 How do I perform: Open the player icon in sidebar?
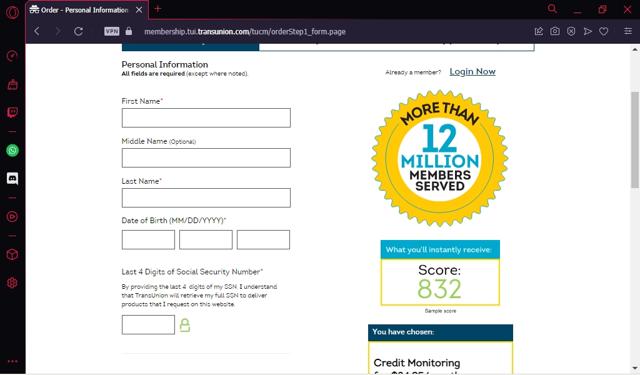point(12,216)
